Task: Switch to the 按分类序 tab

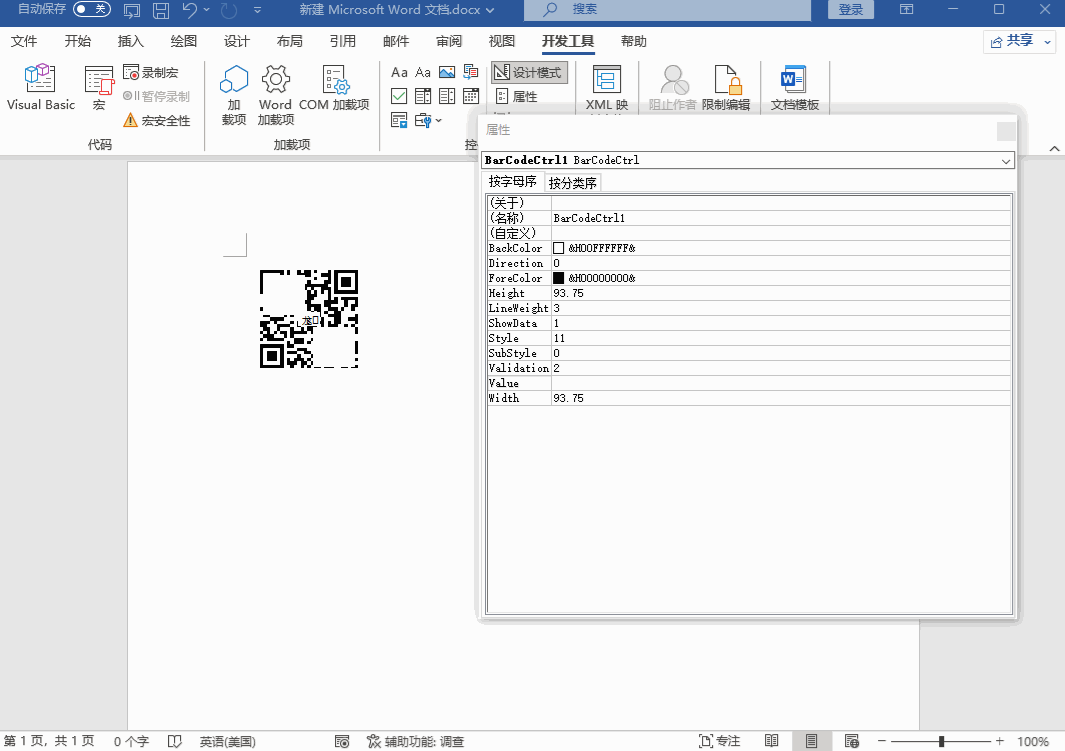Action: click(x=573, y=183)
